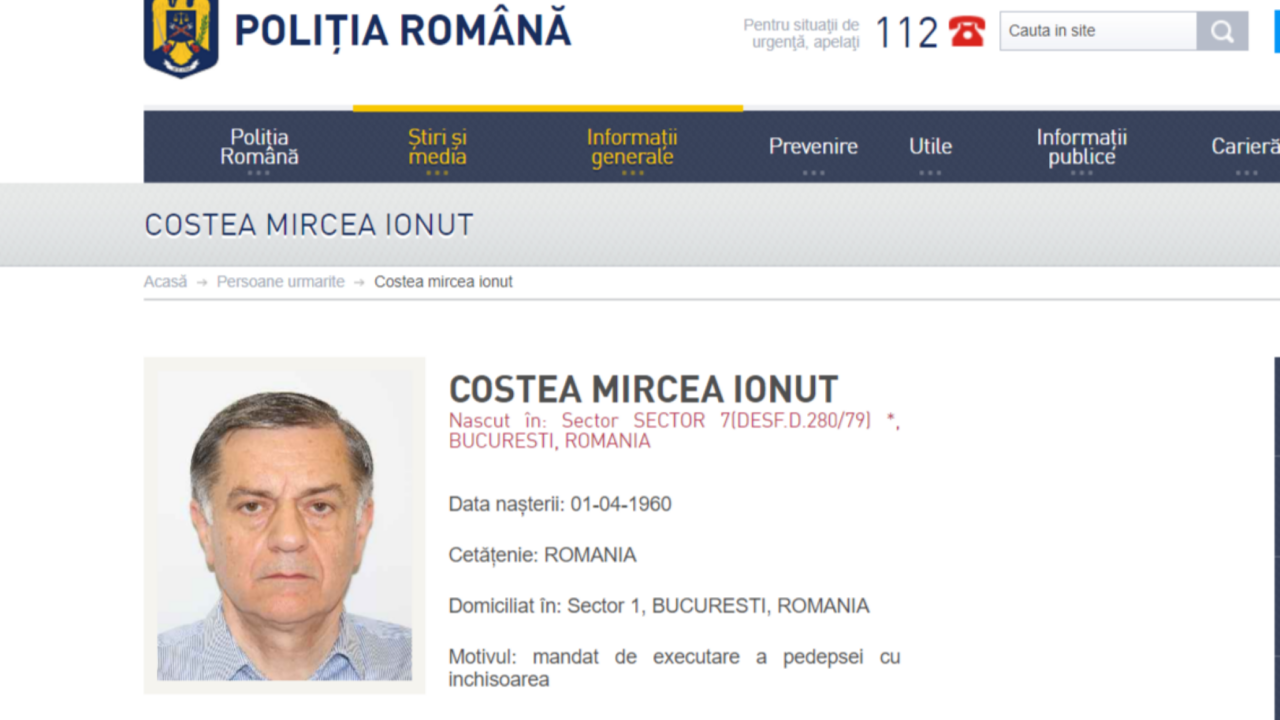Click the COSTEA MIRCEA IONUT profile heading
The width and height of the screenshot is (1280, 720).
(x=643, y=389)
